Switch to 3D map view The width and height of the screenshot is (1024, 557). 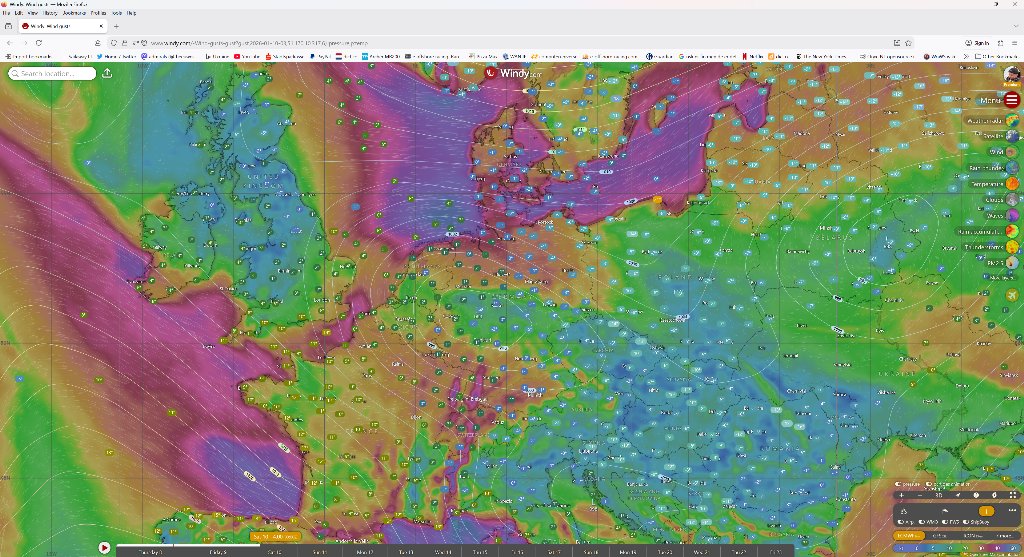tap(938, 495)
